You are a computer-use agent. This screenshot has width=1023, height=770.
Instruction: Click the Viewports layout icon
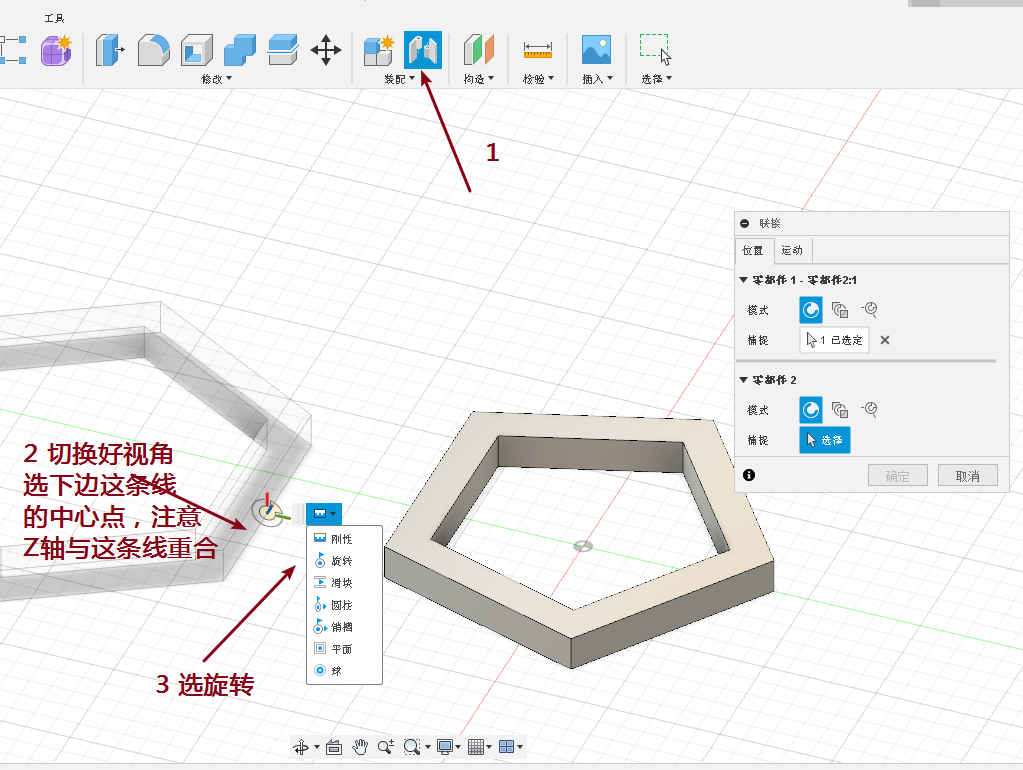coord(506,747)
